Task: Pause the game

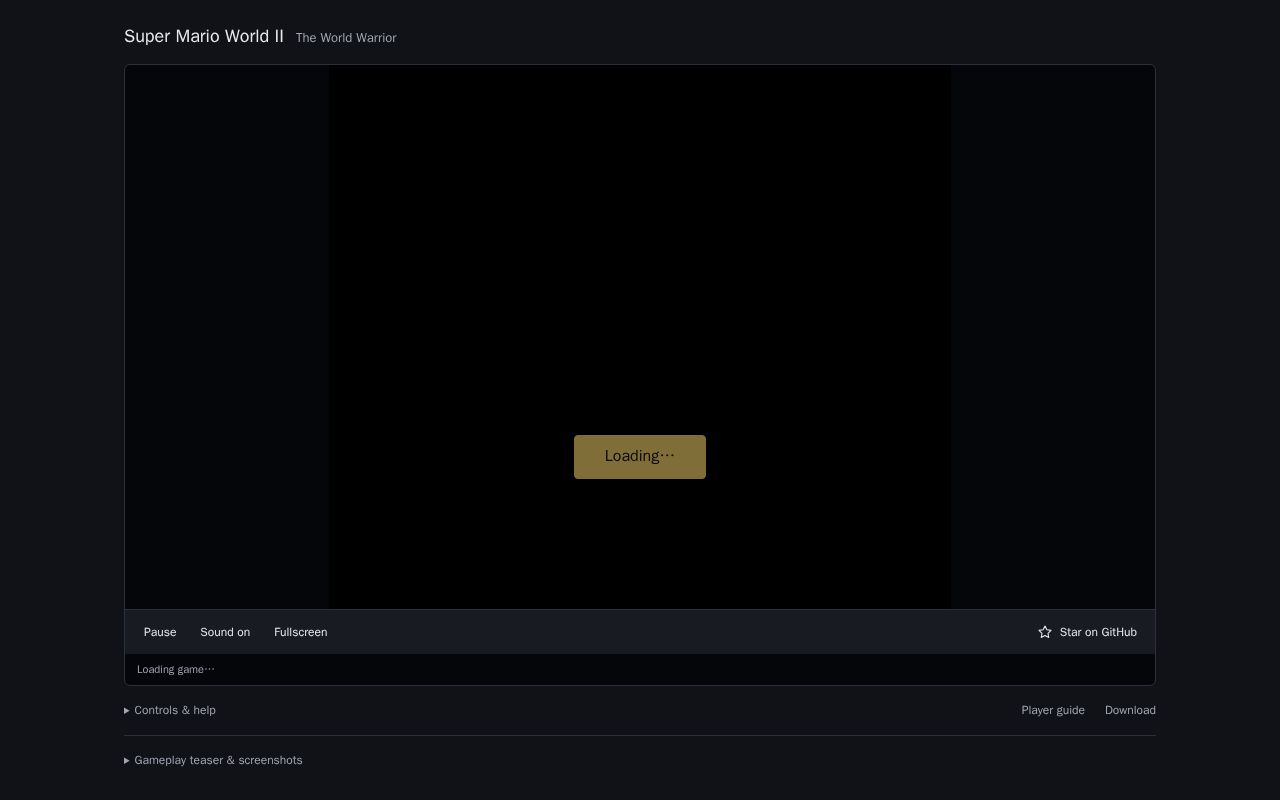Action: pos(160,632)
